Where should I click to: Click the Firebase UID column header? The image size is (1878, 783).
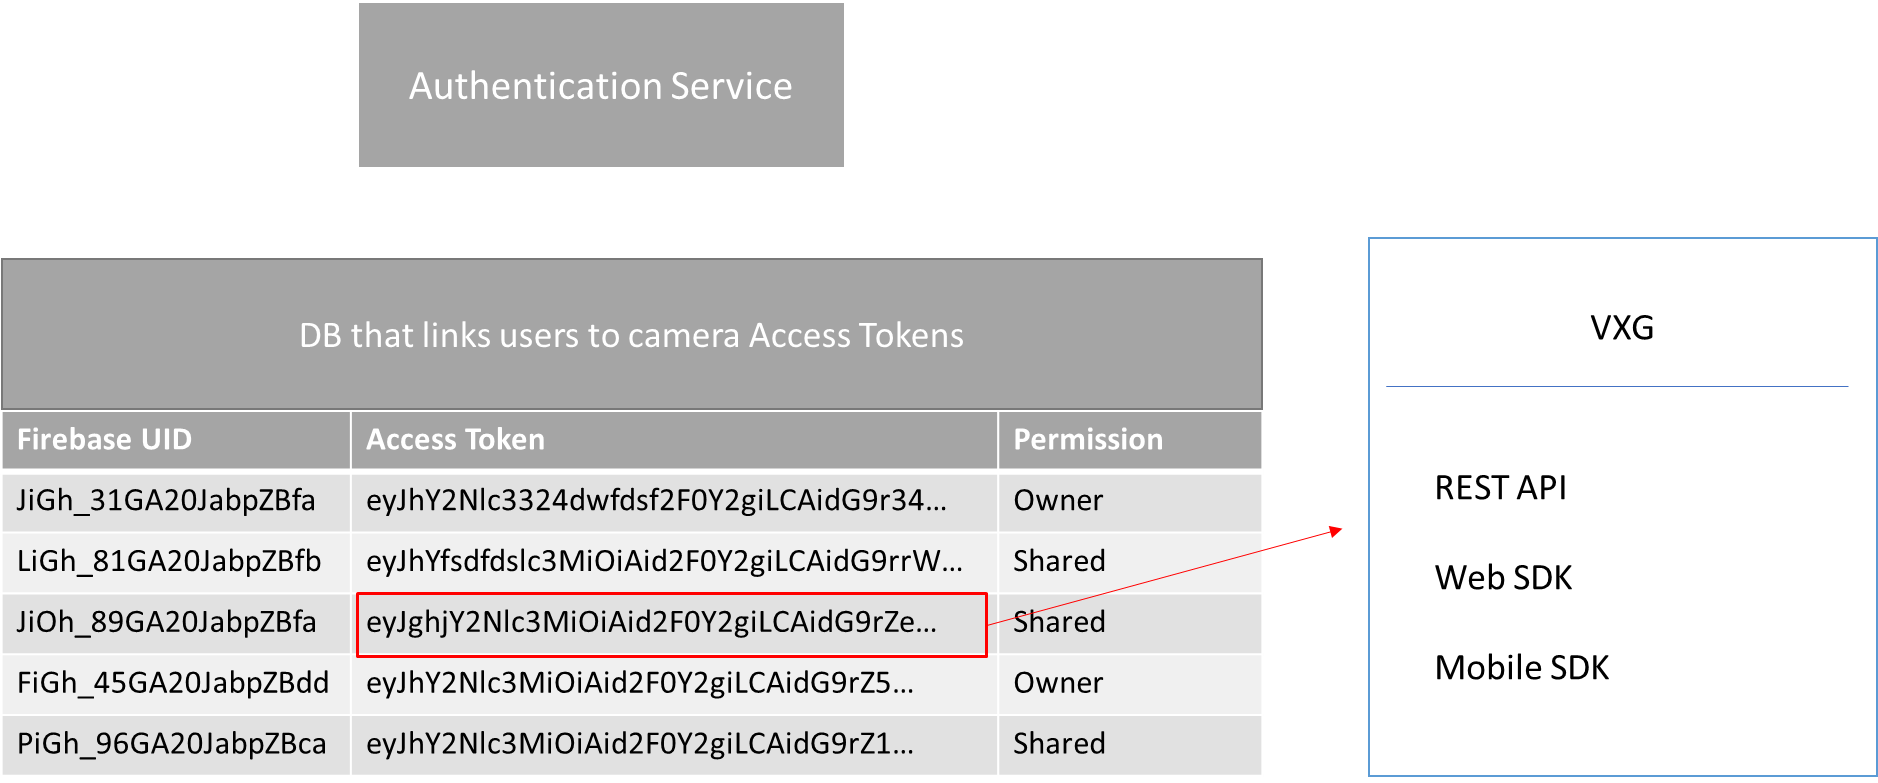(105, 440)
